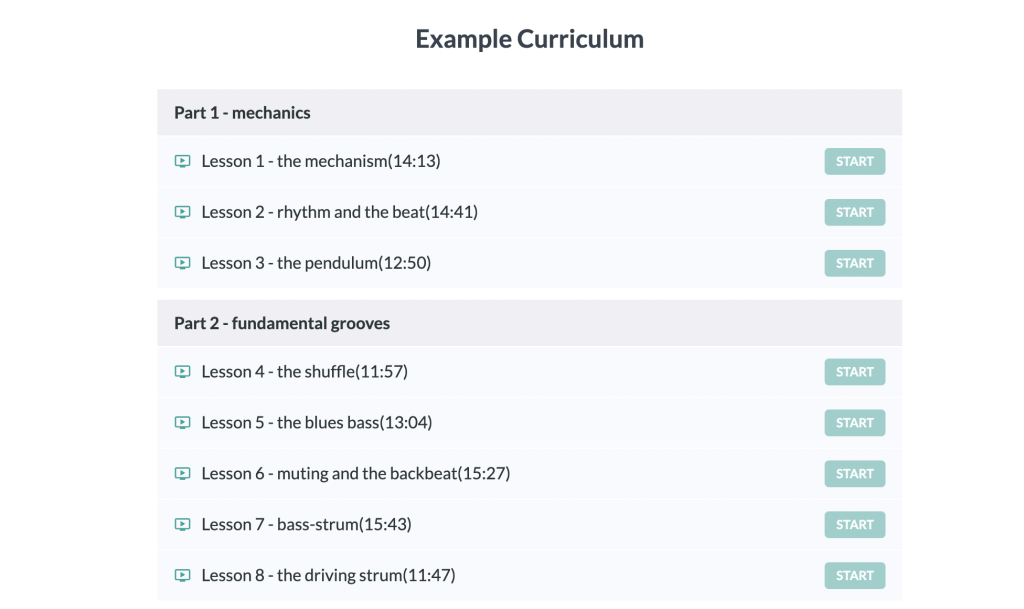1024x609 pixels.
Task: Click the video icon beside Lesson 8
Action: (x=182, y=576)
